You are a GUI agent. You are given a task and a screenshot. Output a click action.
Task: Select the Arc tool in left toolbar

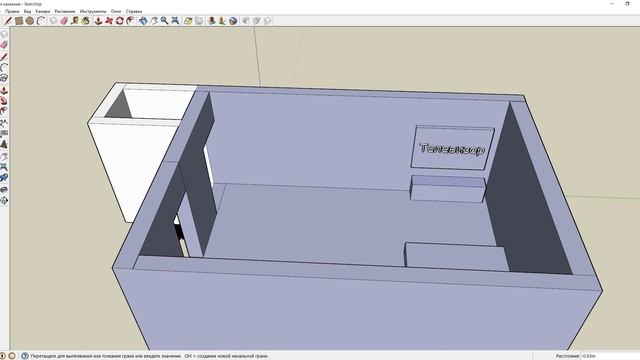[x=4, y=67]
